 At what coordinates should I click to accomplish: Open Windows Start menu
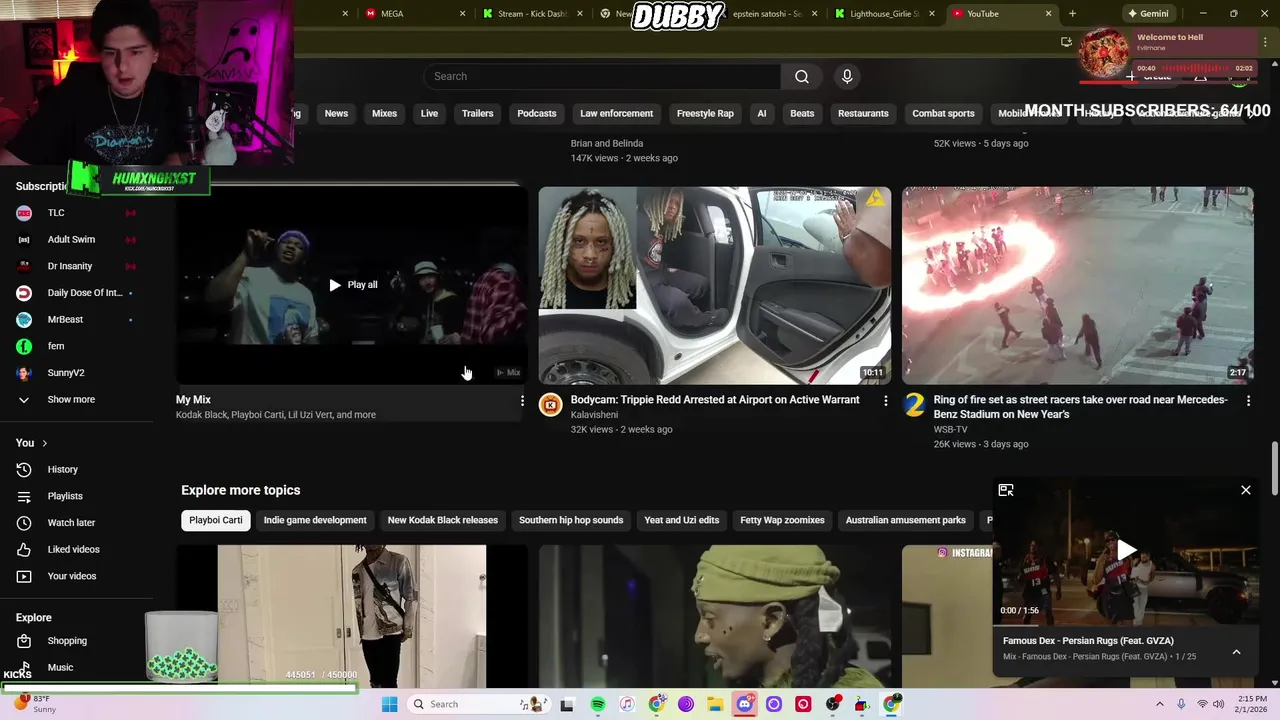coord(389,704)
